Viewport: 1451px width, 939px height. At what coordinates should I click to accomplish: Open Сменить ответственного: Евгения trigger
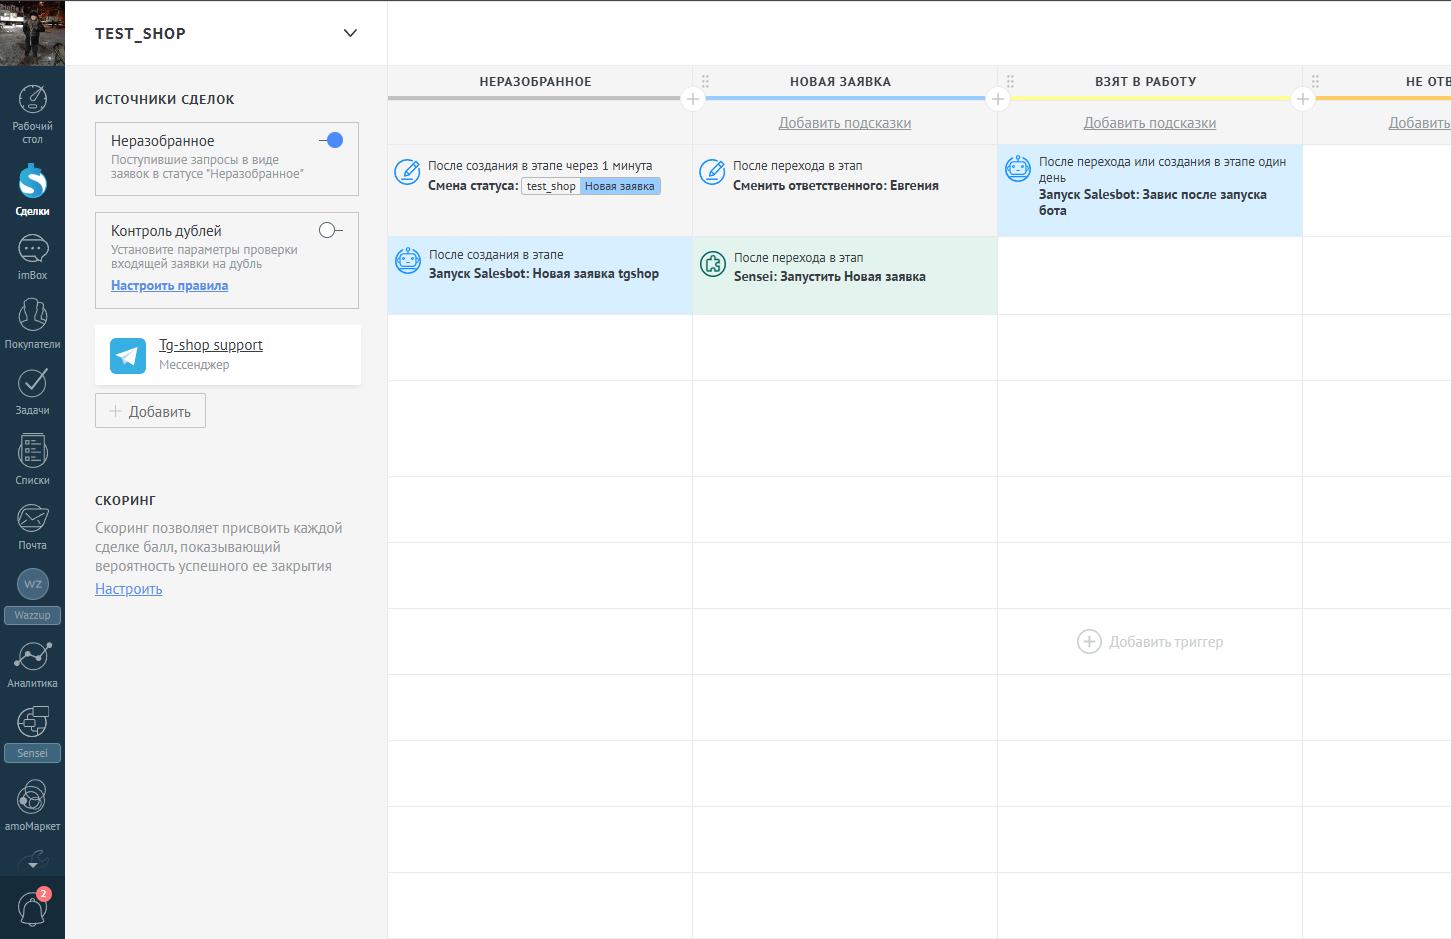pyautogui.click(x=845, y=190)
